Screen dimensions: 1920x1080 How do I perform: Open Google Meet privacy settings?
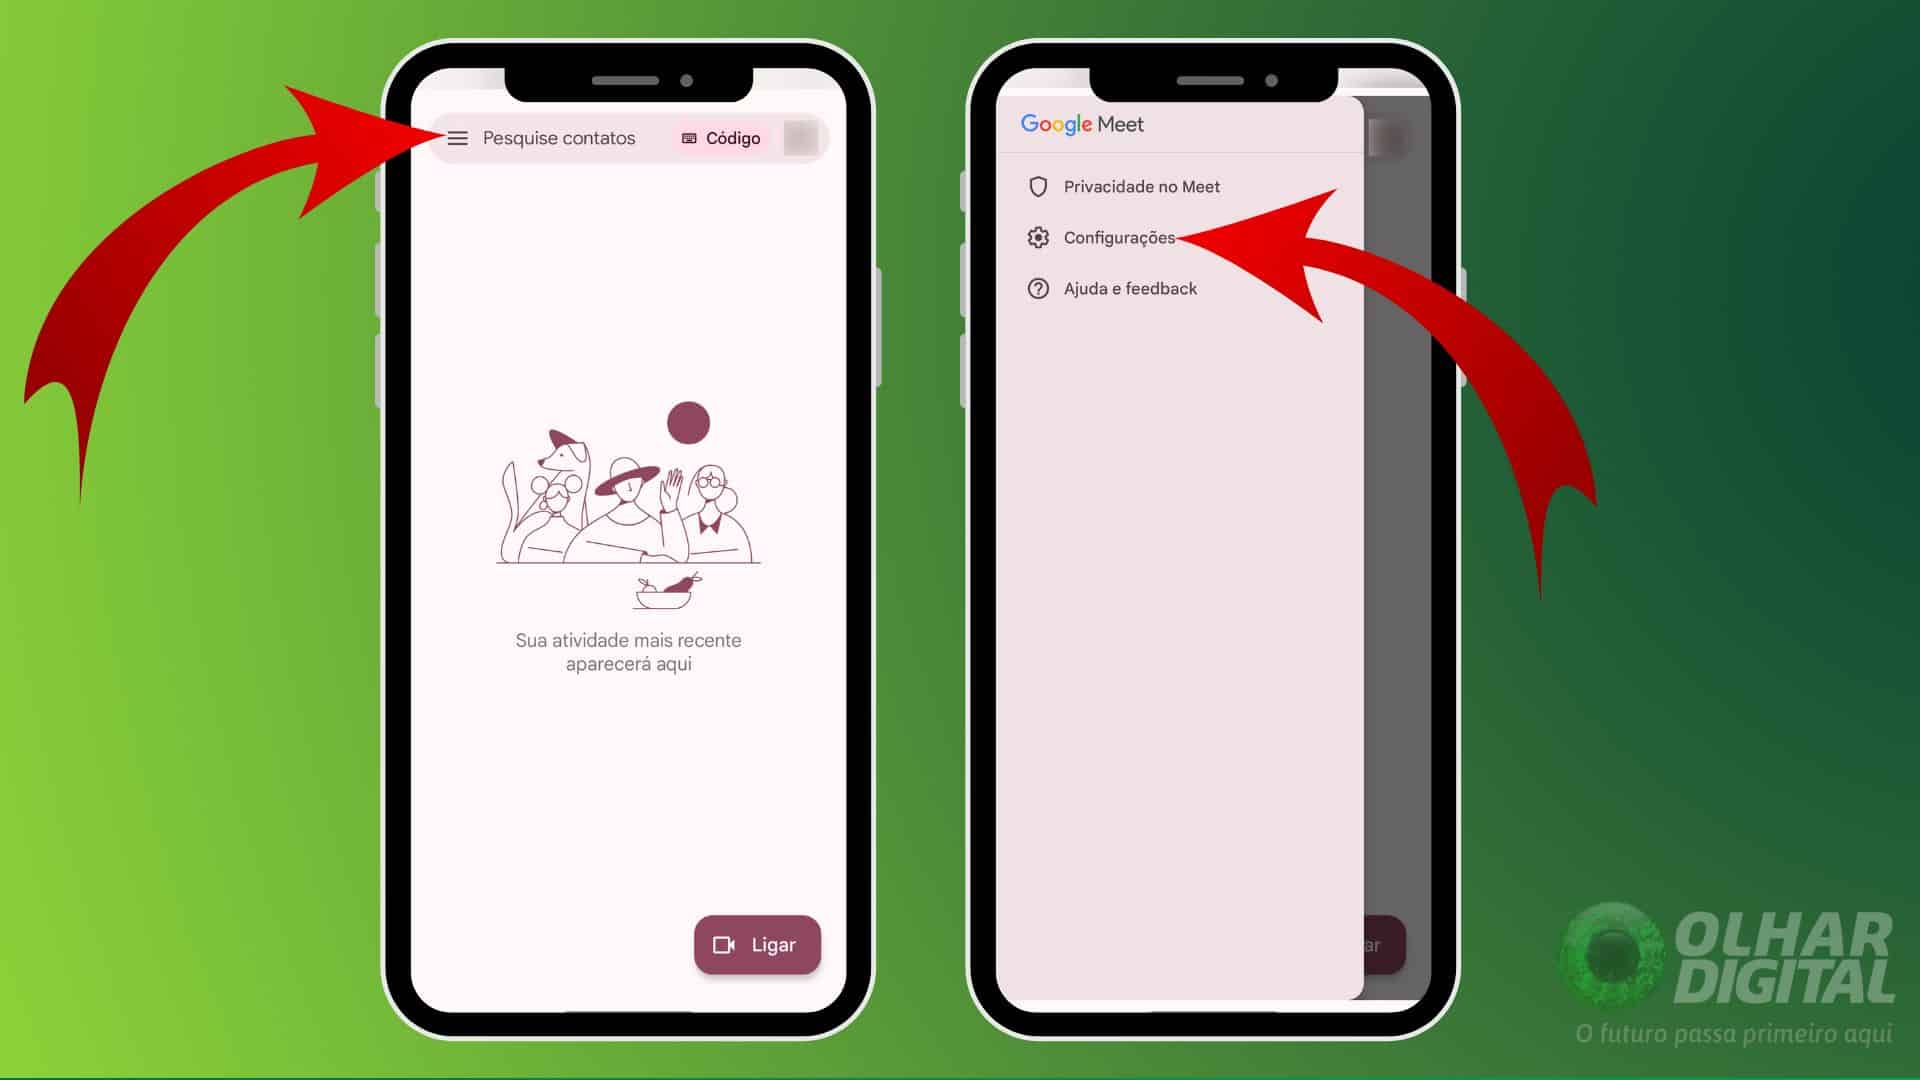(1139, 186)
